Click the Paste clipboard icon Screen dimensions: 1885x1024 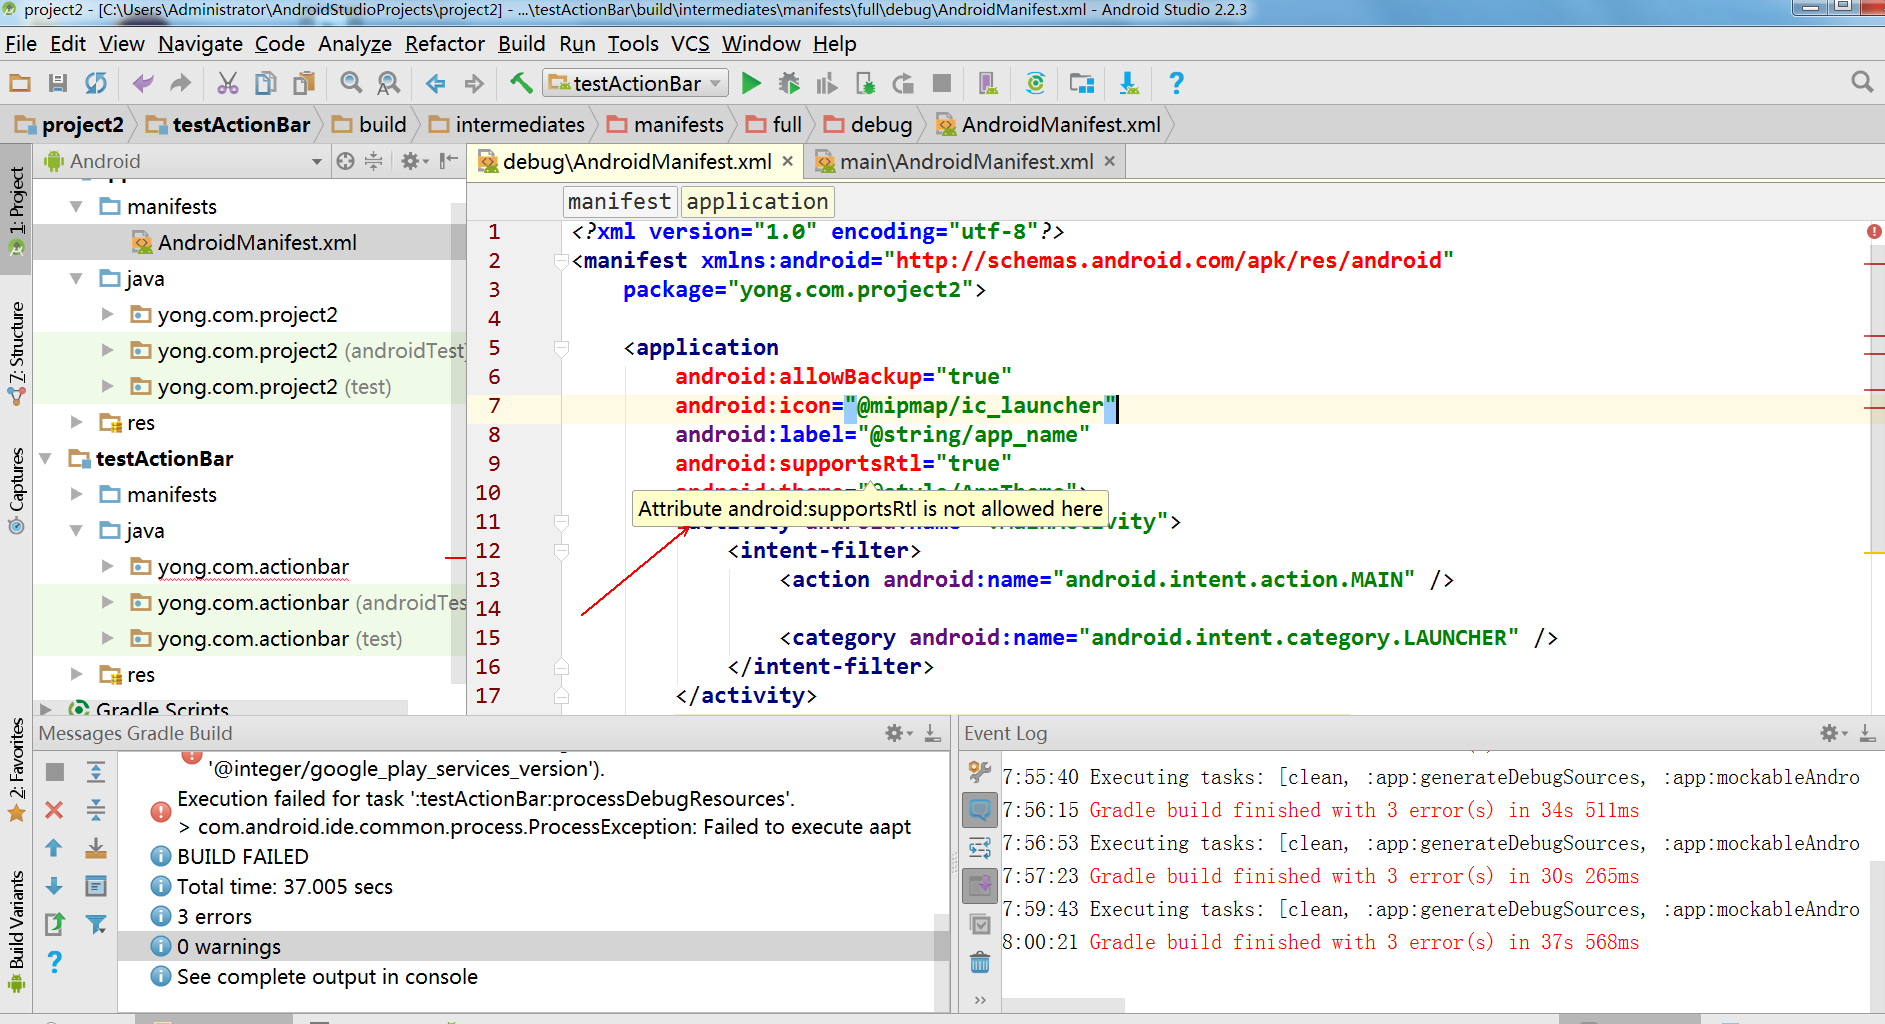pos(304,83)
